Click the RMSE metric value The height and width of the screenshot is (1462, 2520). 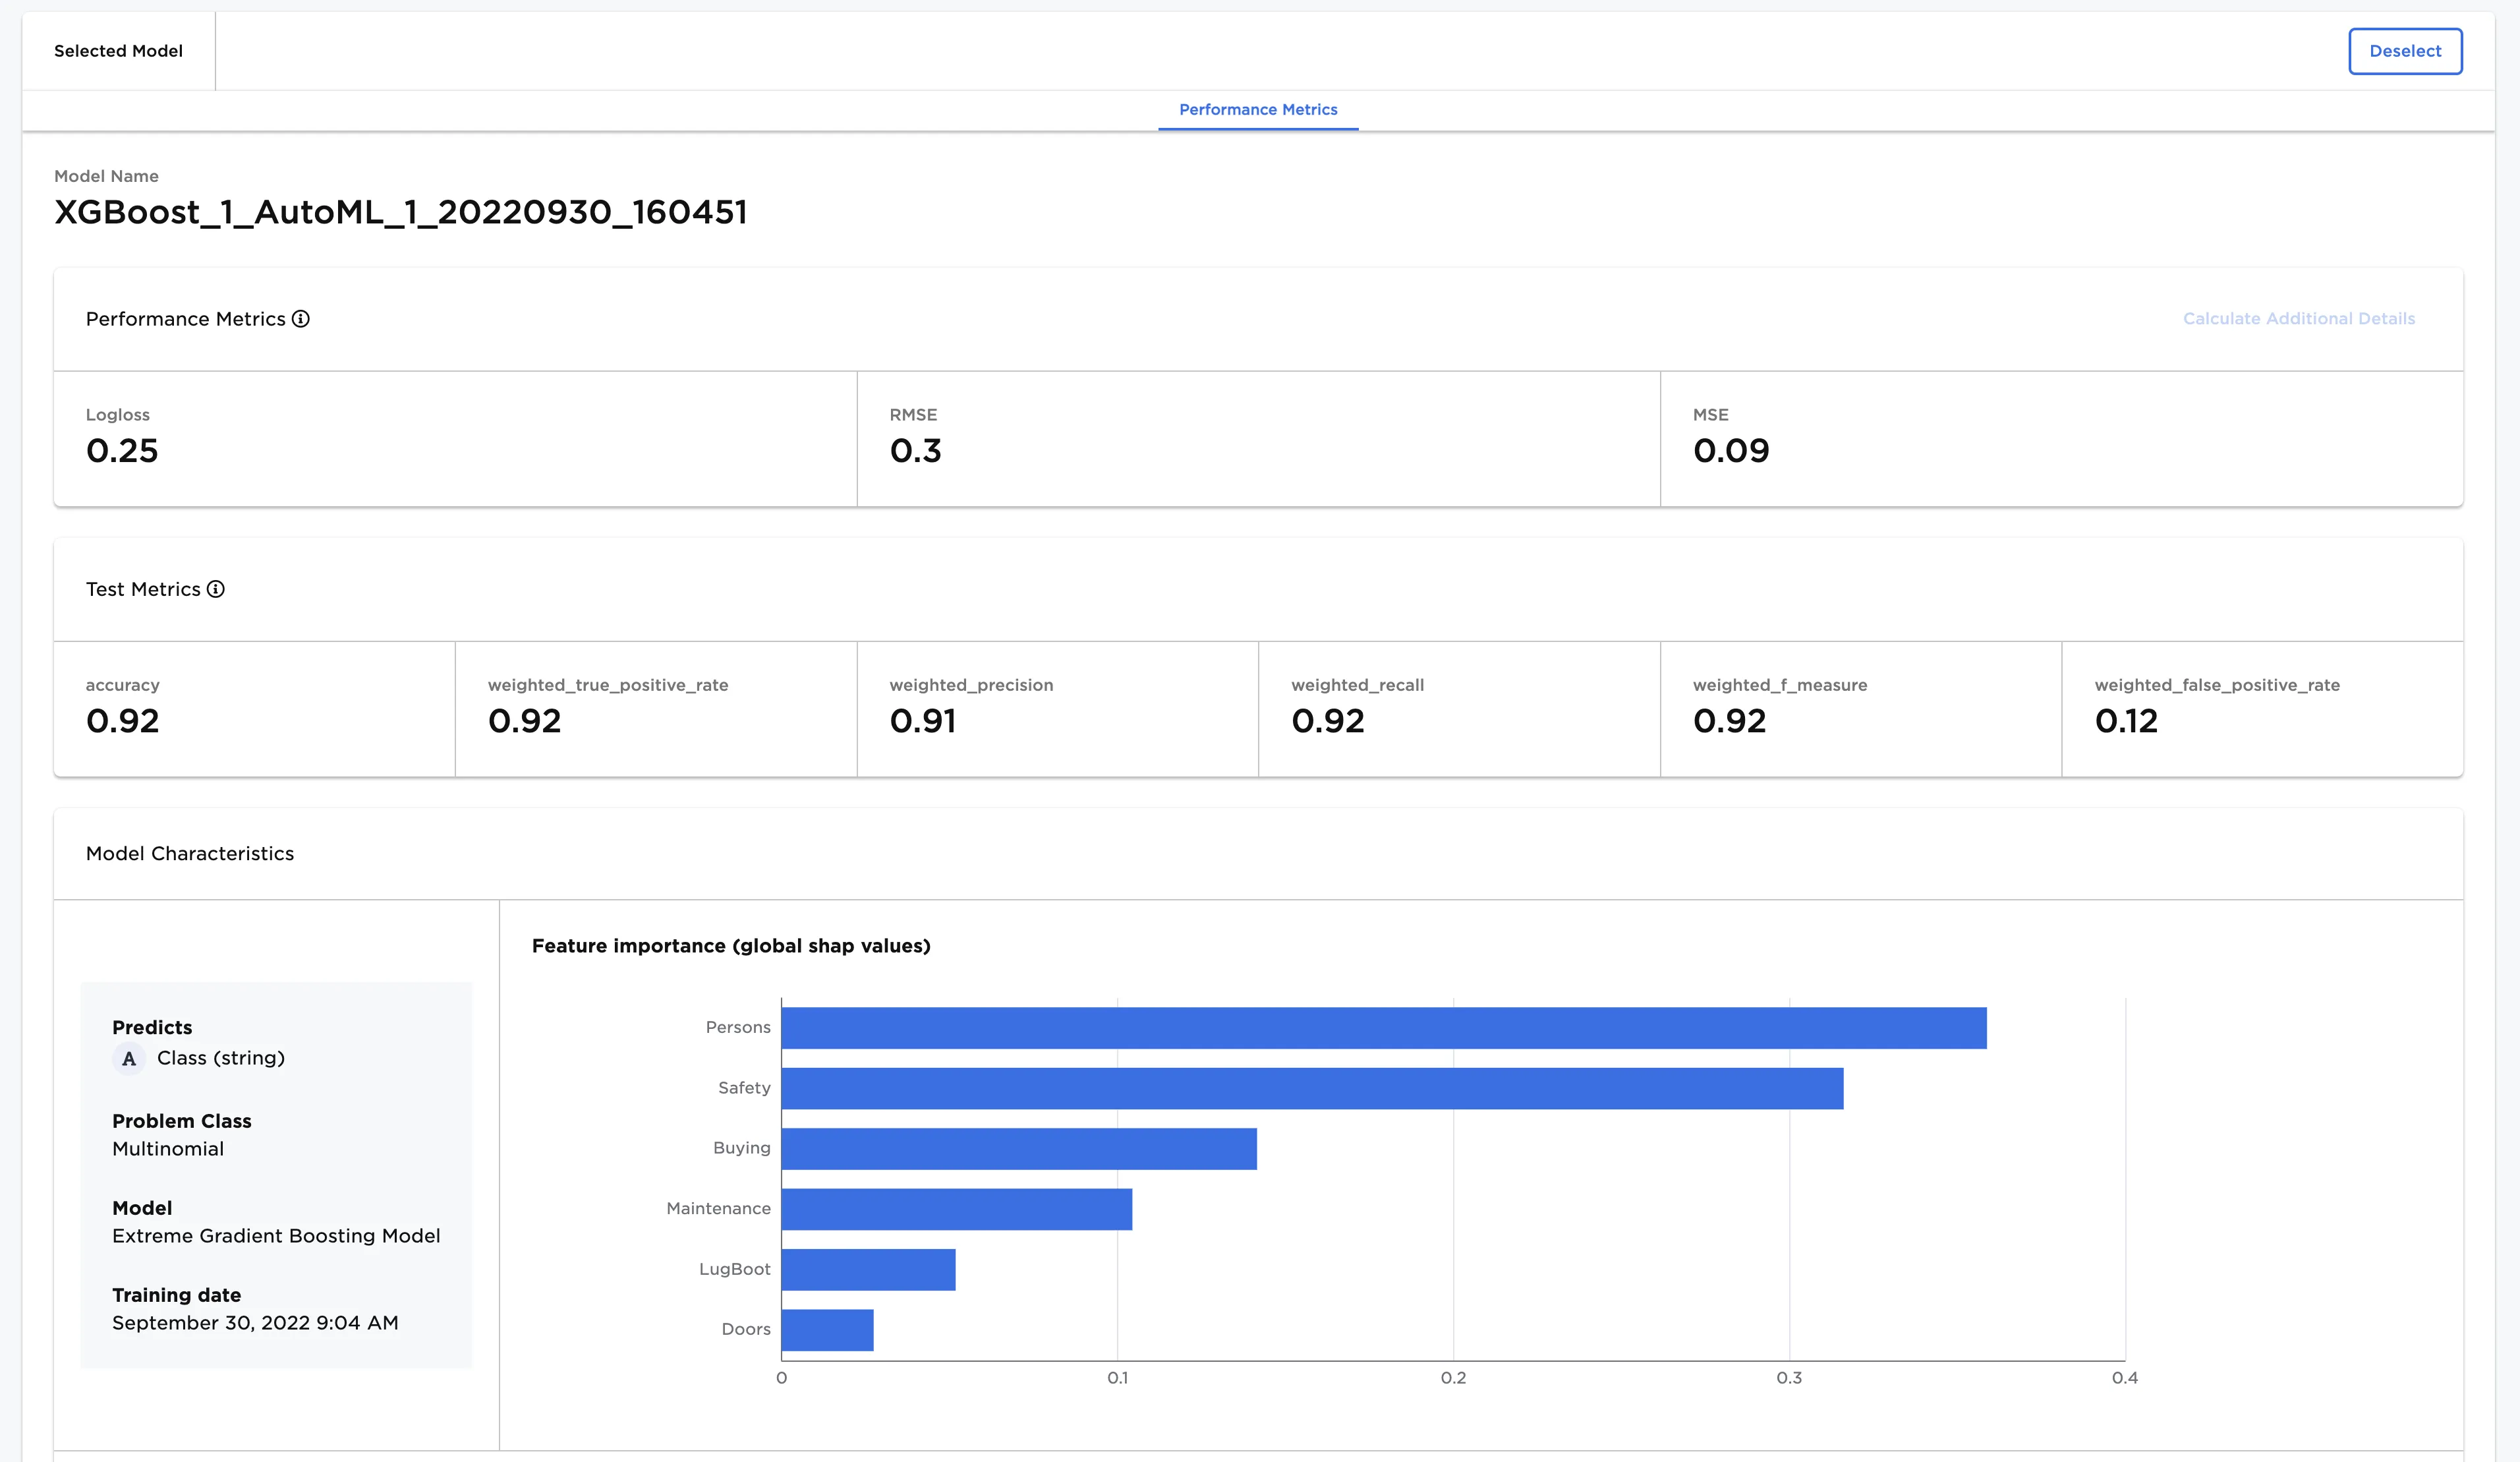(x=916, y=451)
